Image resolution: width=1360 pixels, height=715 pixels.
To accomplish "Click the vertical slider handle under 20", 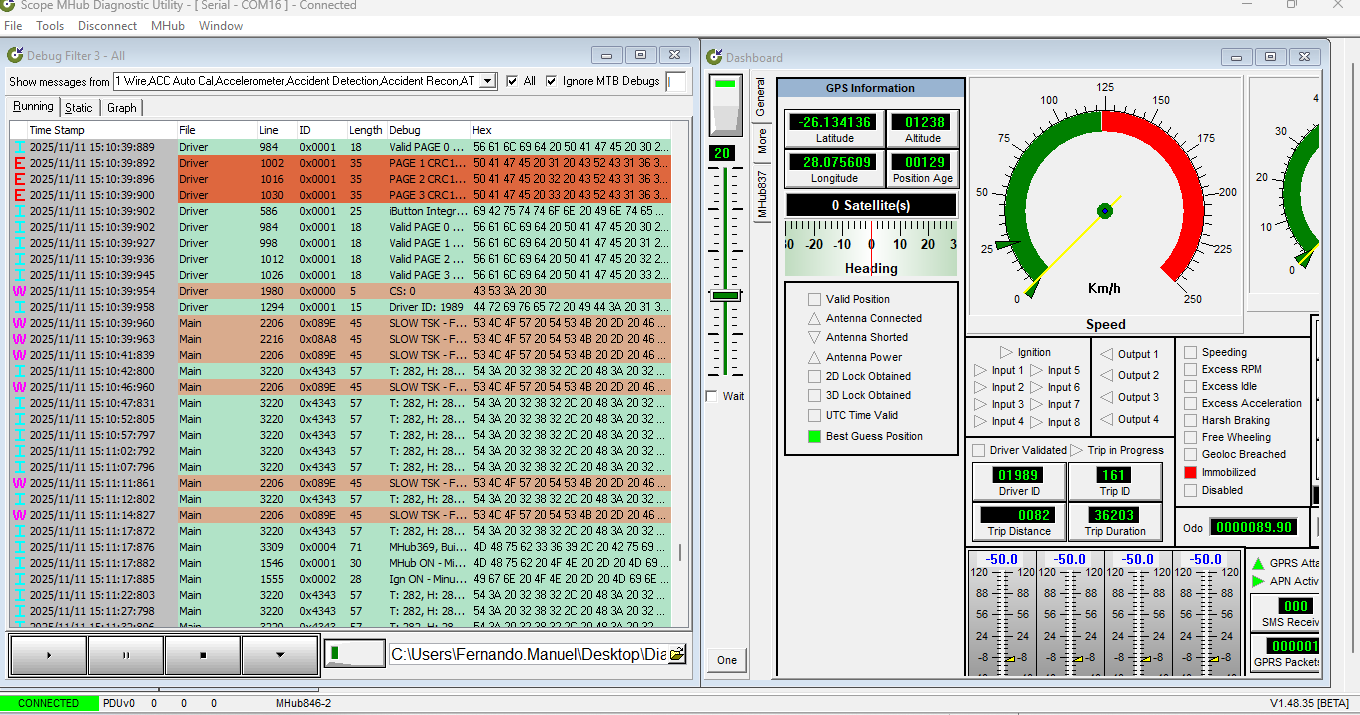I will tap(725, 296).
